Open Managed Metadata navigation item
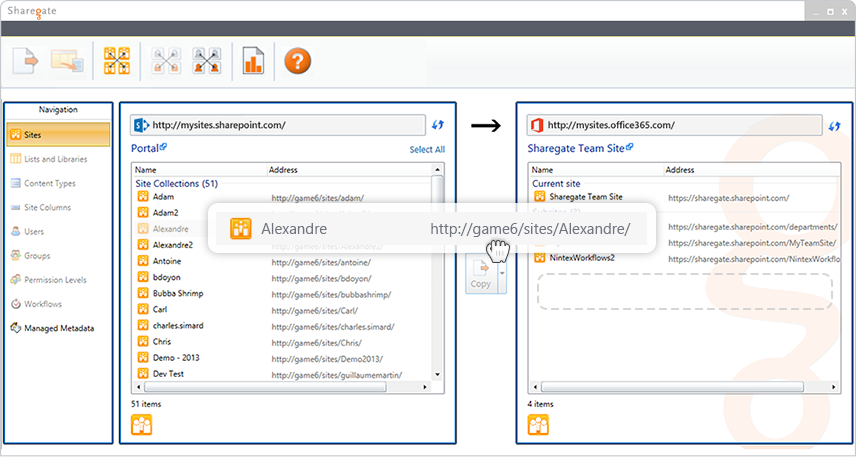This screenshot has height=457, width=856. (x=58, y=328)
